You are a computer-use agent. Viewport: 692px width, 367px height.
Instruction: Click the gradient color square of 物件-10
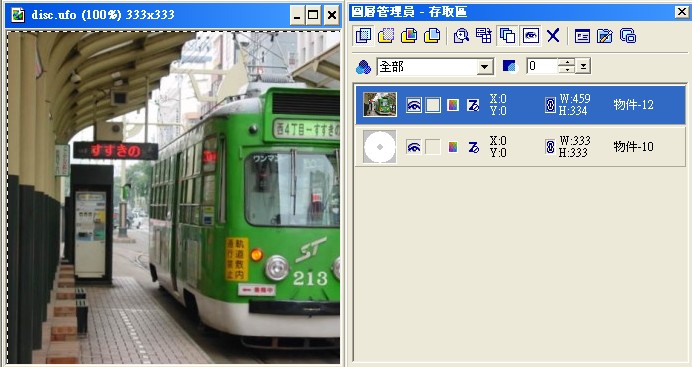pos(453,147)
